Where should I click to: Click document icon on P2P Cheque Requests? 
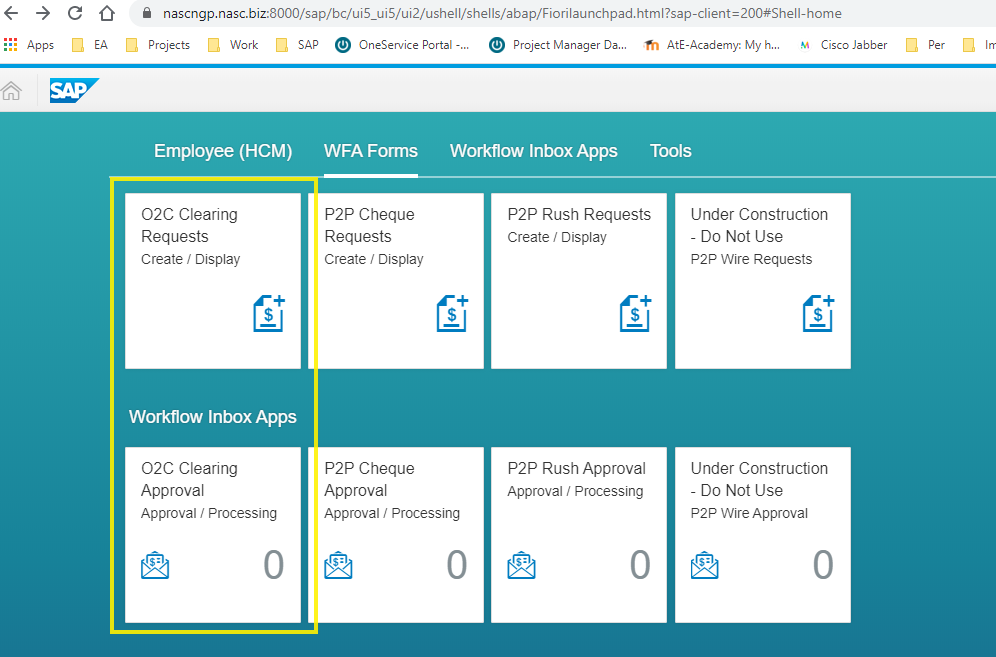tap(452, 313)
